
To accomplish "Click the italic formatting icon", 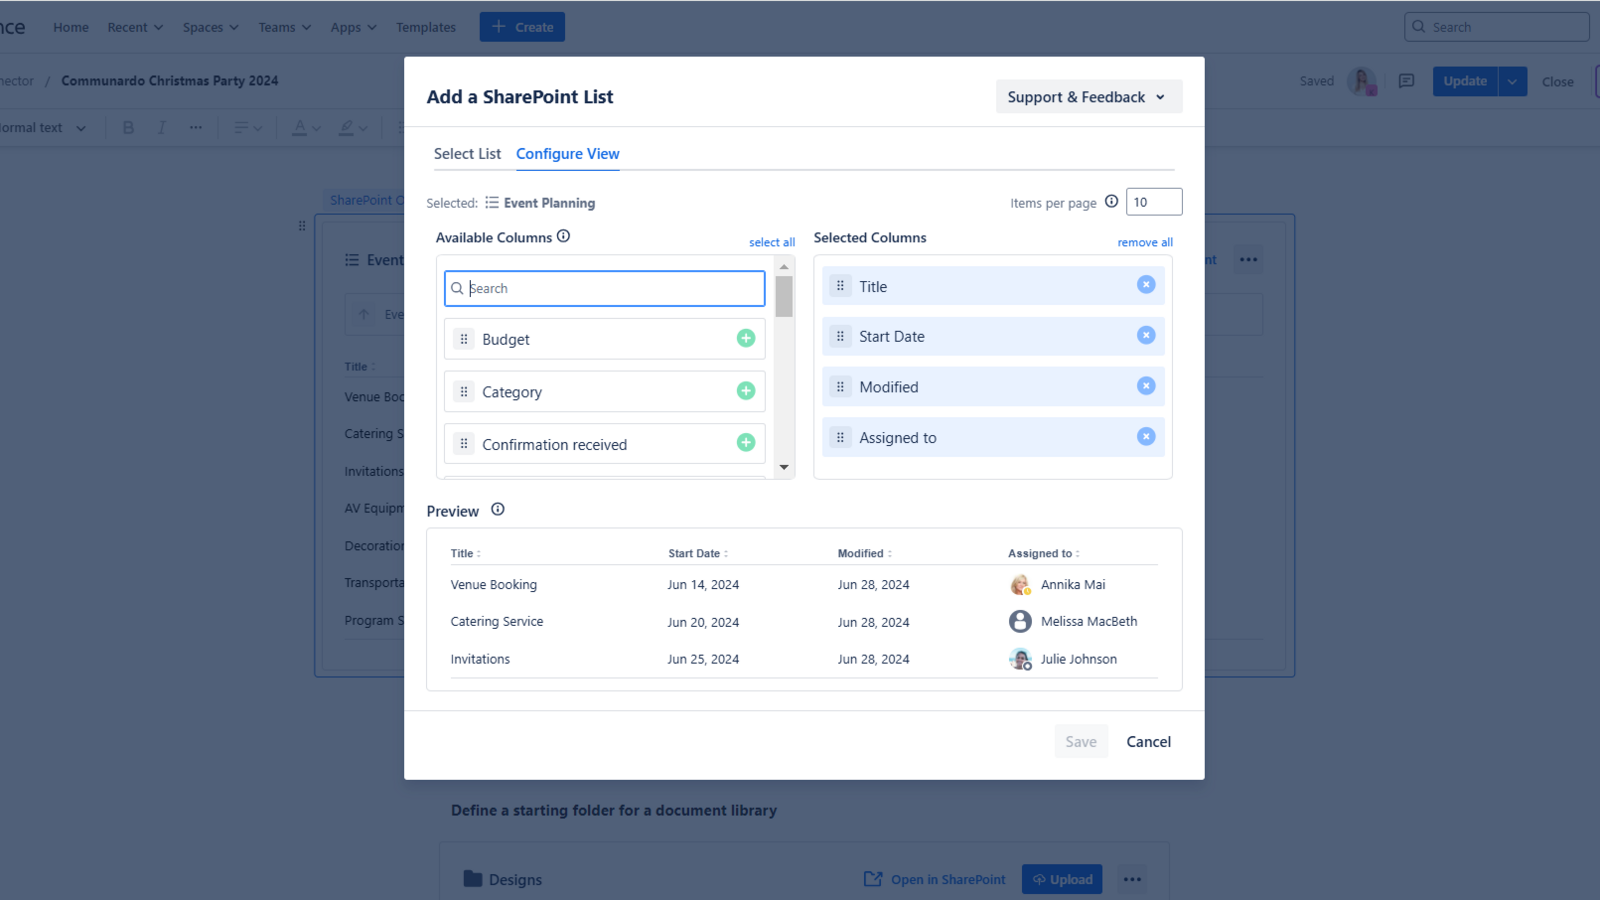I will pos(162,128).
